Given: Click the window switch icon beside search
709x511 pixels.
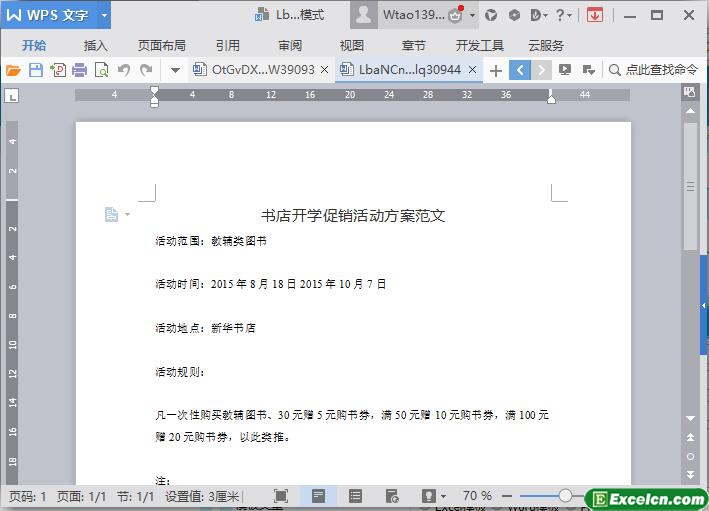Looking at the screenshot, I should (x=588, y=70).
